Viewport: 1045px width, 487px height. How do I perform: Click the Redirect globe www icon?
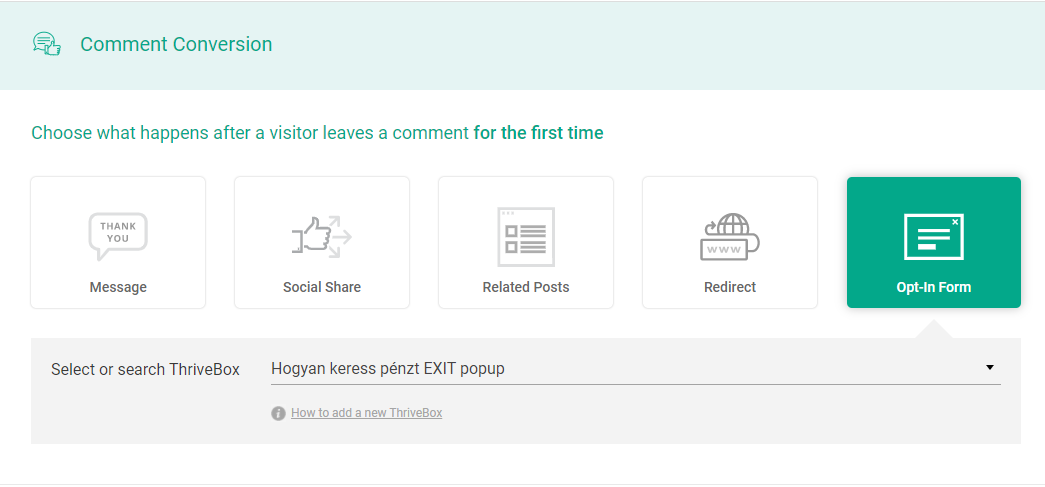tap(730, 237)
